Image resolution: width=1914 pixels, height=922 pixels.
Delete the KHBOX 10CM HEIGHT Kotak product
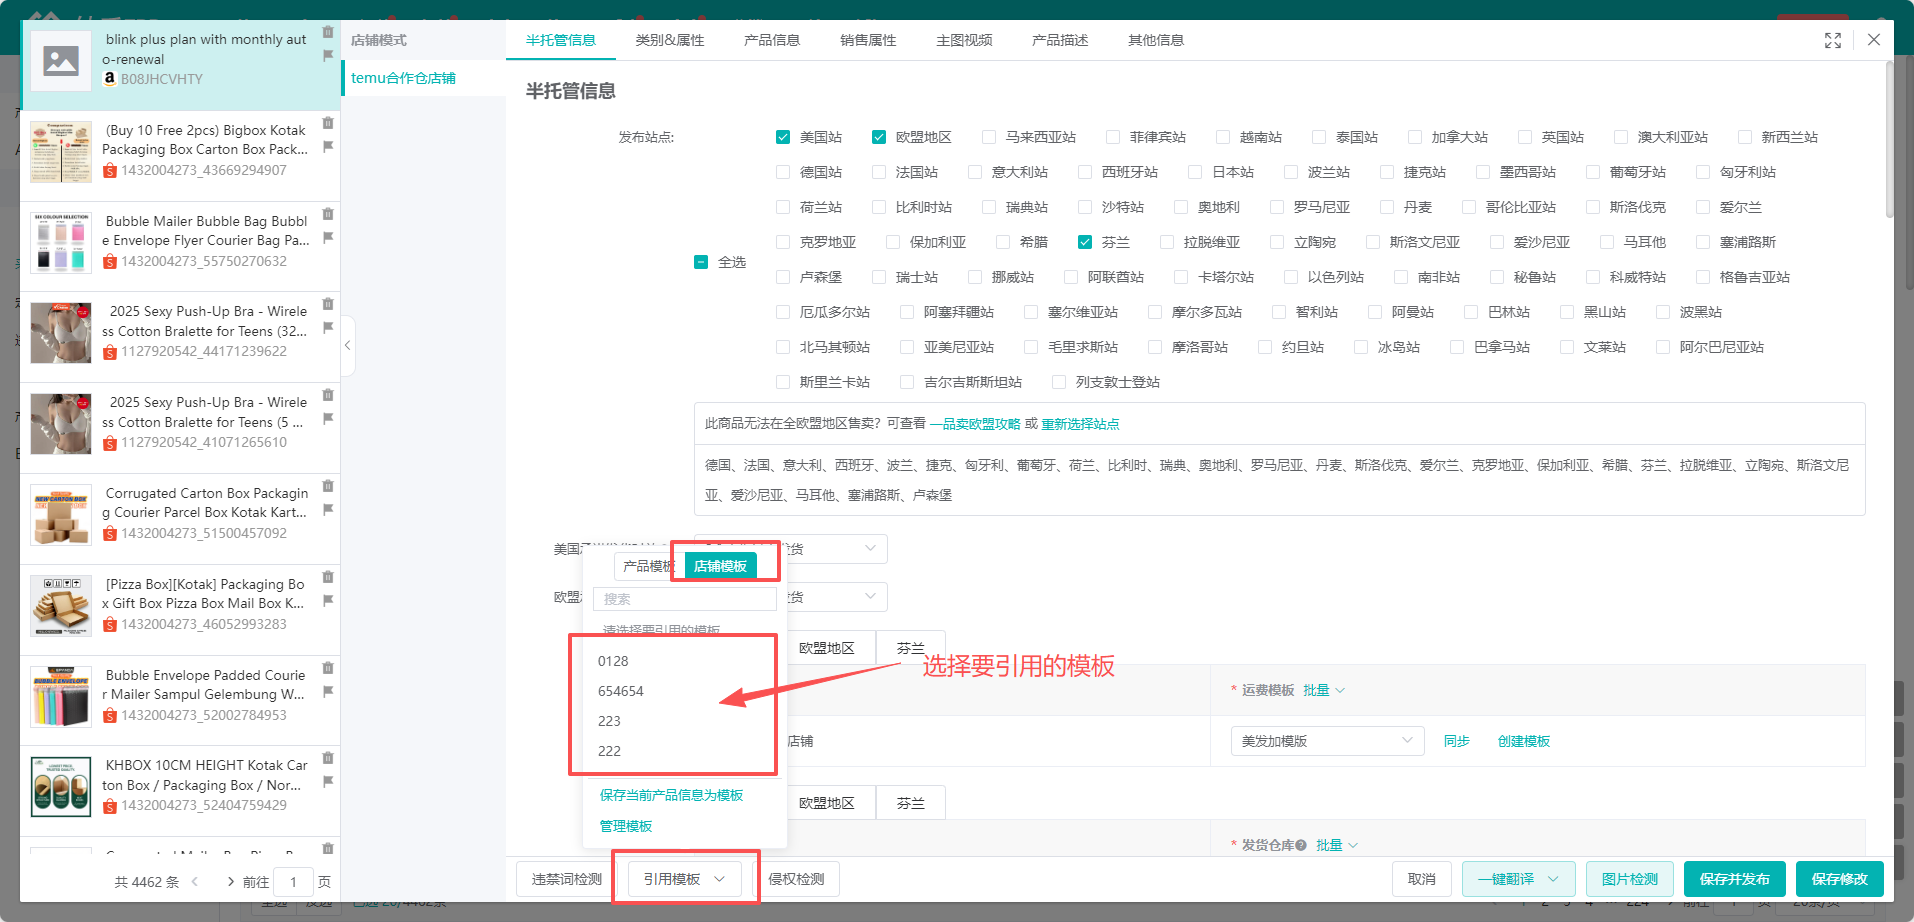coord(328,758)
